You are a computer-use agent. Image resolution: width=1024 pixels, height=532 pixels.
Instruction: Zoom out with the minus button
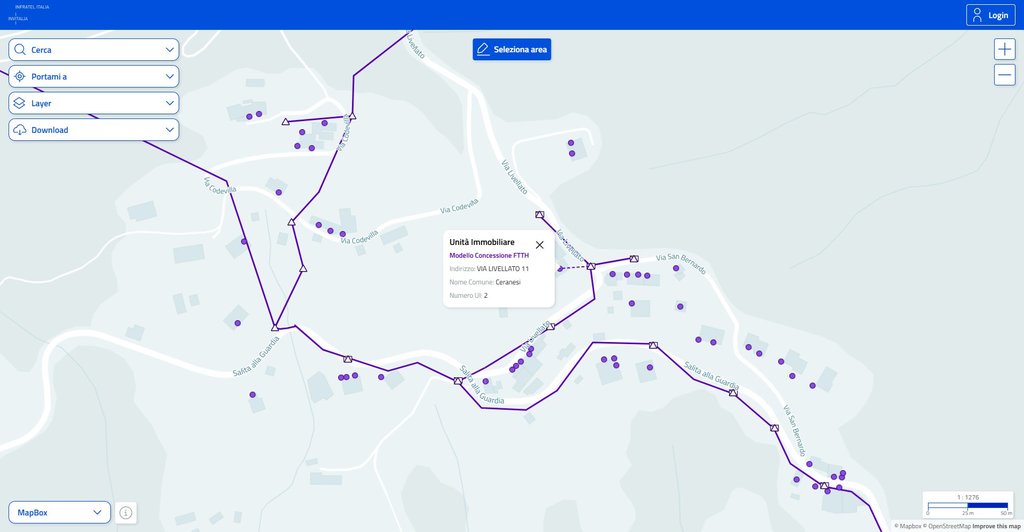(x=1004, y=75)
